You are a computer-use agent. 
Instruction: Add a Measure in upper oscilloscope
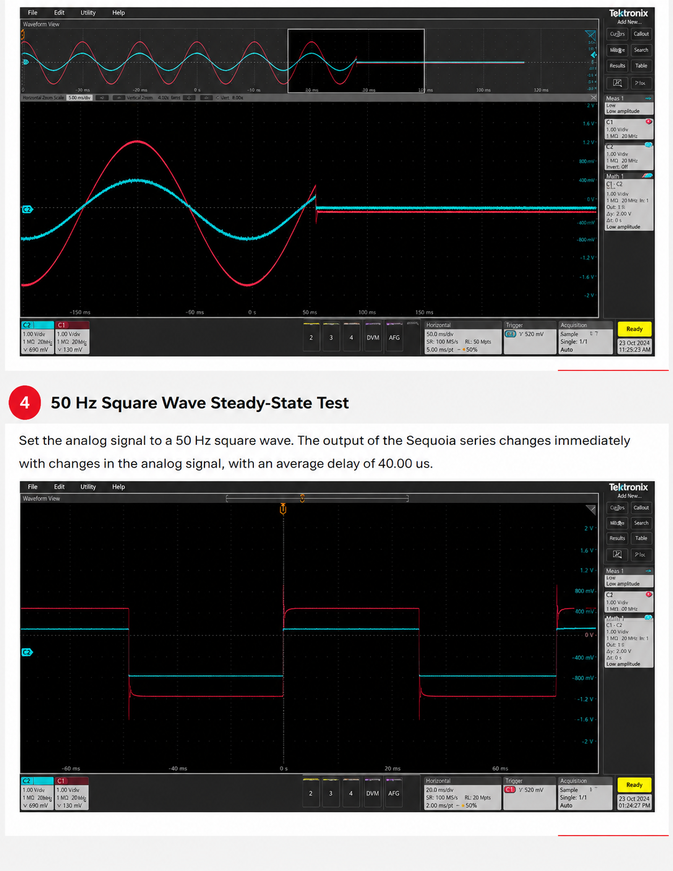[617, 50]
